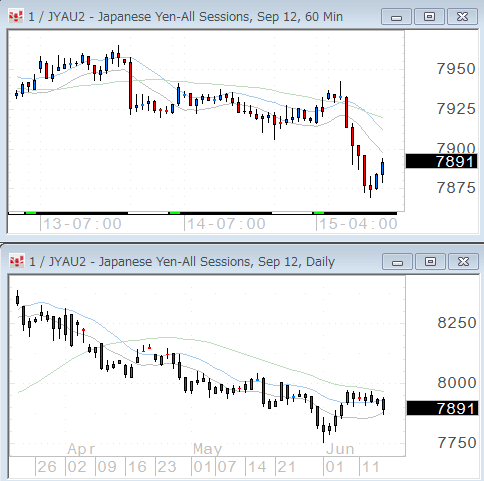The height and width of the screenshot is (481, 484).
Task: Click the last blue candle in the 60 Min chart
Action: click(383, 168)
